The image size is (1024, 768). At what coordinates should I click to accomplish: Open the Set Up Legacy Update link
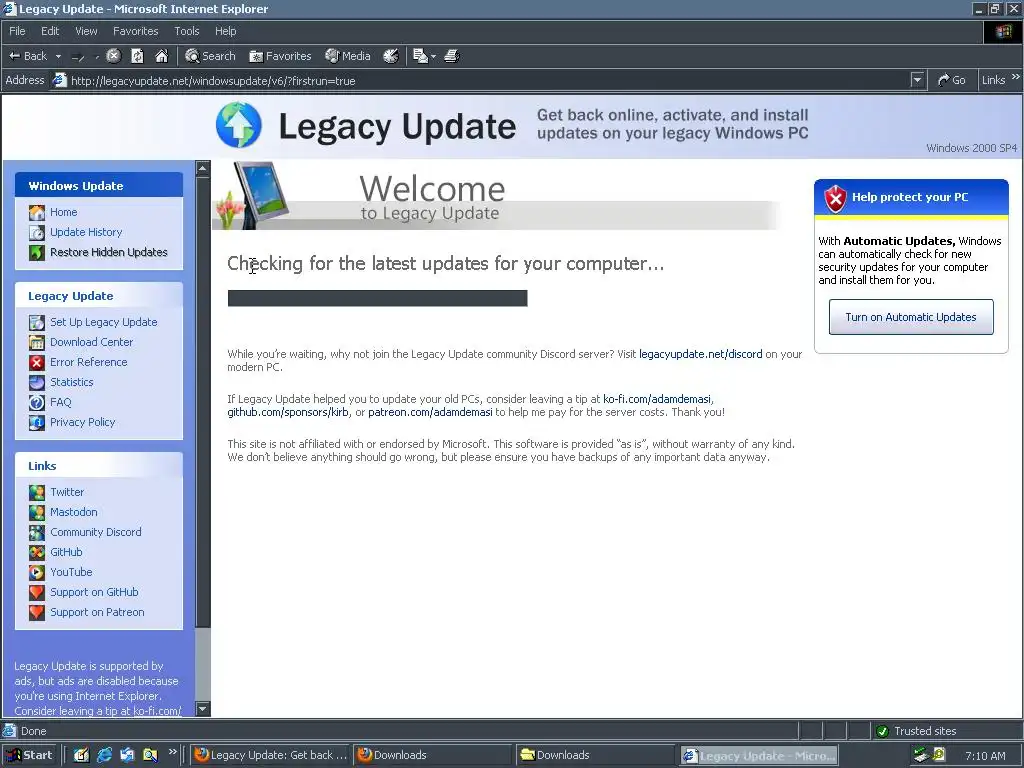[x=104, y=322]
